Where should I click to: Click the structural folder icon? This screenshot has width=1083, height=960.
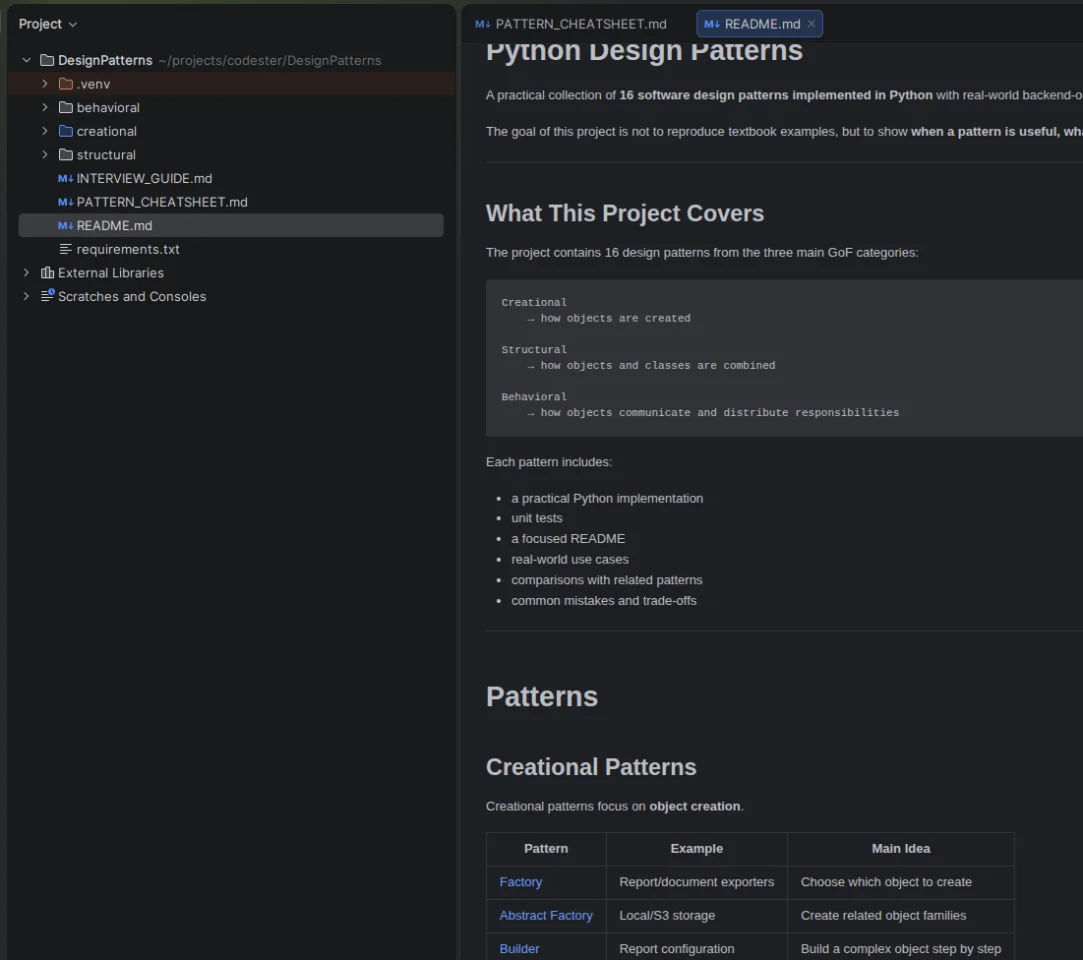[66, 154]
